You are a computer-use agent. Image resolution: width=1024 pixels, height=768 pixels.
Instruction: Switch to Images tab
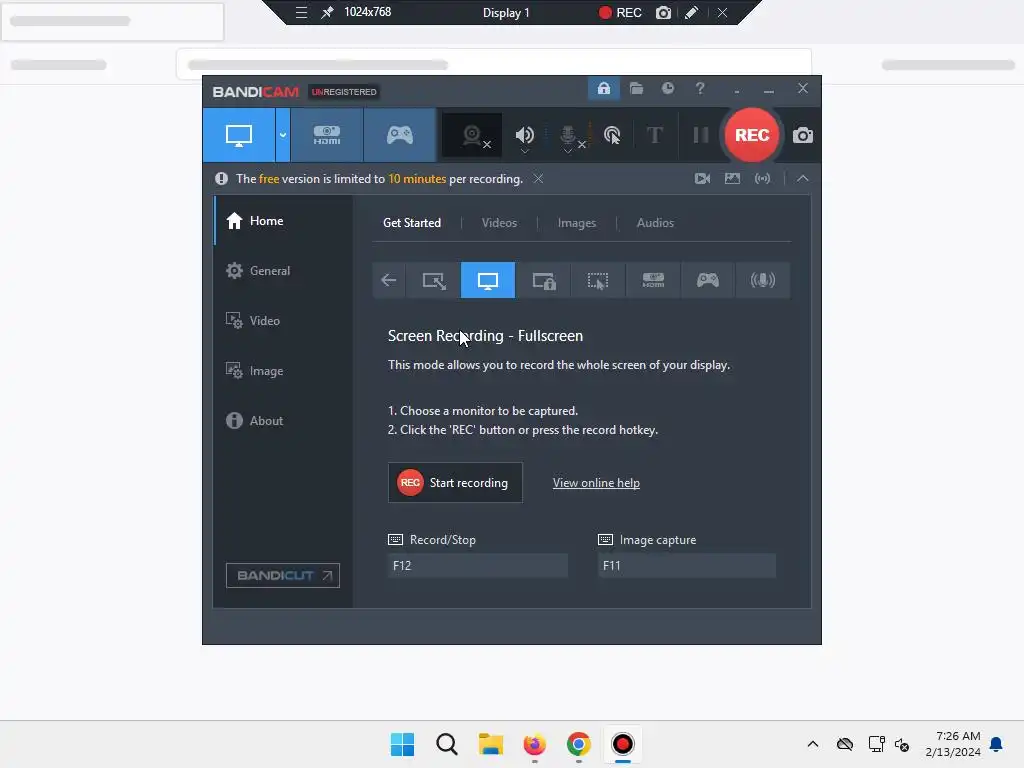pyautogui.click(x=577, y=223)
